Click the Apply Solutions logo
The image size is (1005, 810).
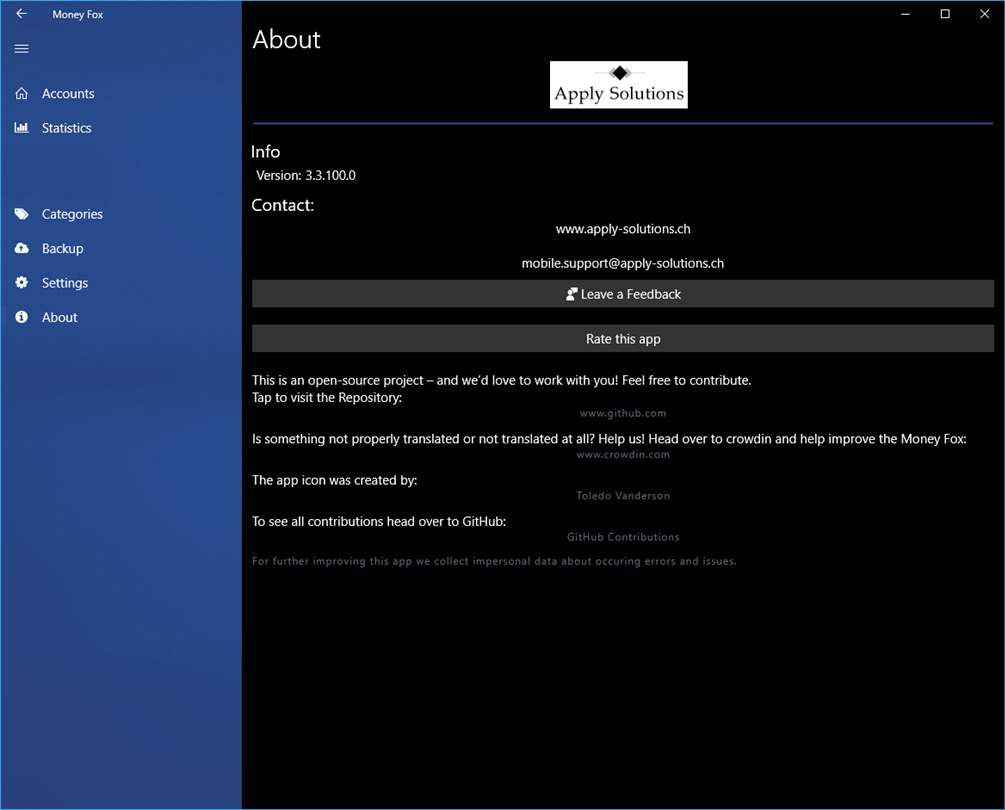(619, 85)
